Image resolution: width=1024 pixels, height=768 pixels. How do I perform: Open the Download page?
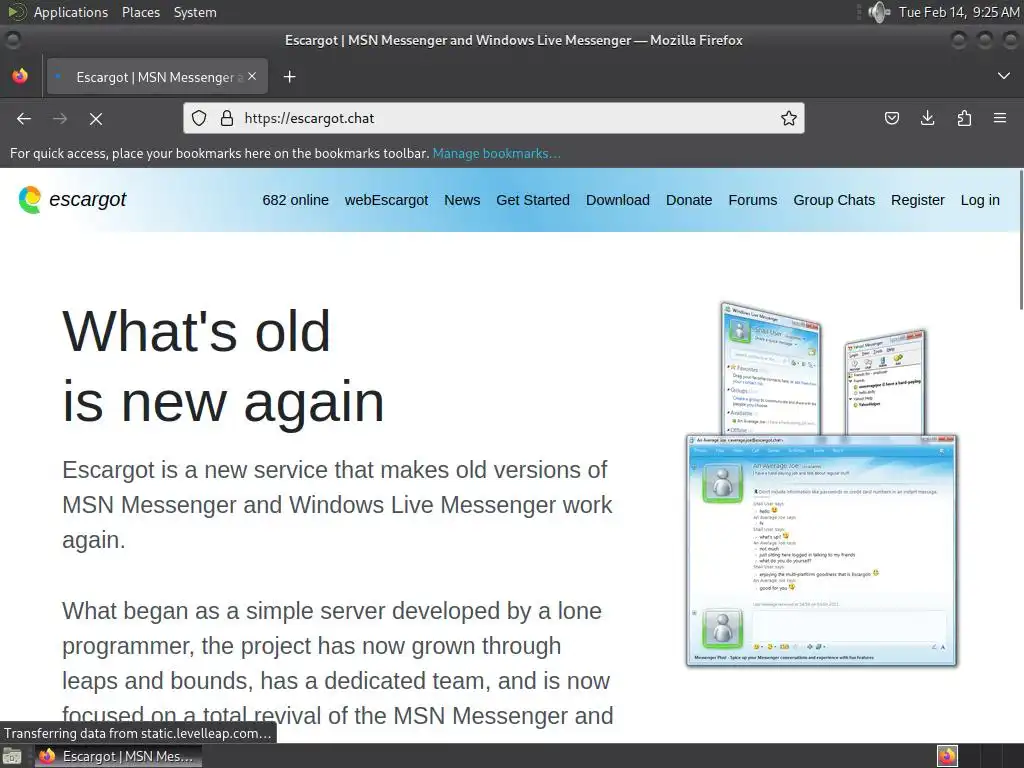coord(618,200)
